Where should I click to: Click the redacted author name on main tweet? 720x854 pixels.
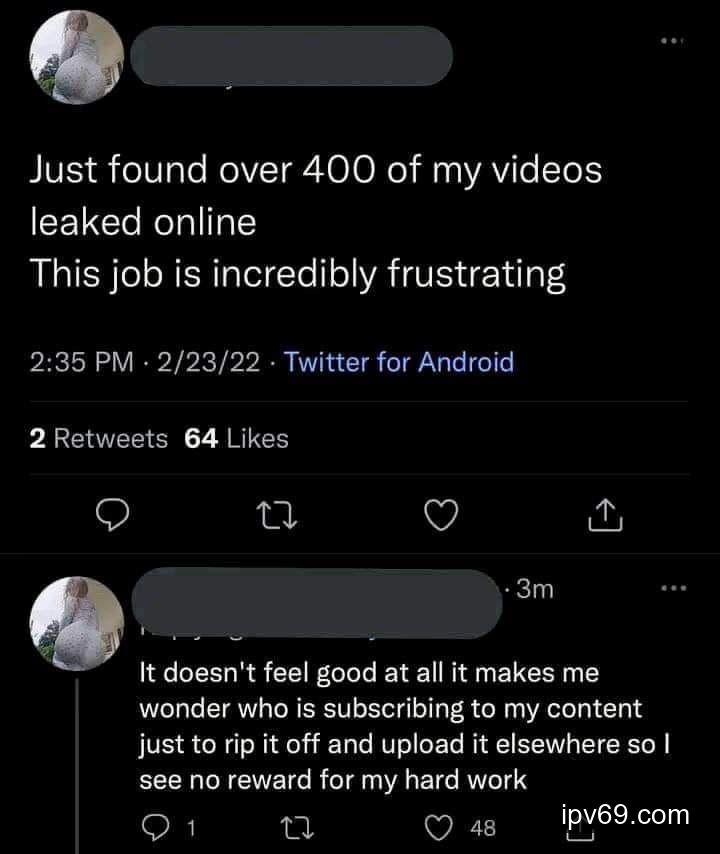[290, 55]
